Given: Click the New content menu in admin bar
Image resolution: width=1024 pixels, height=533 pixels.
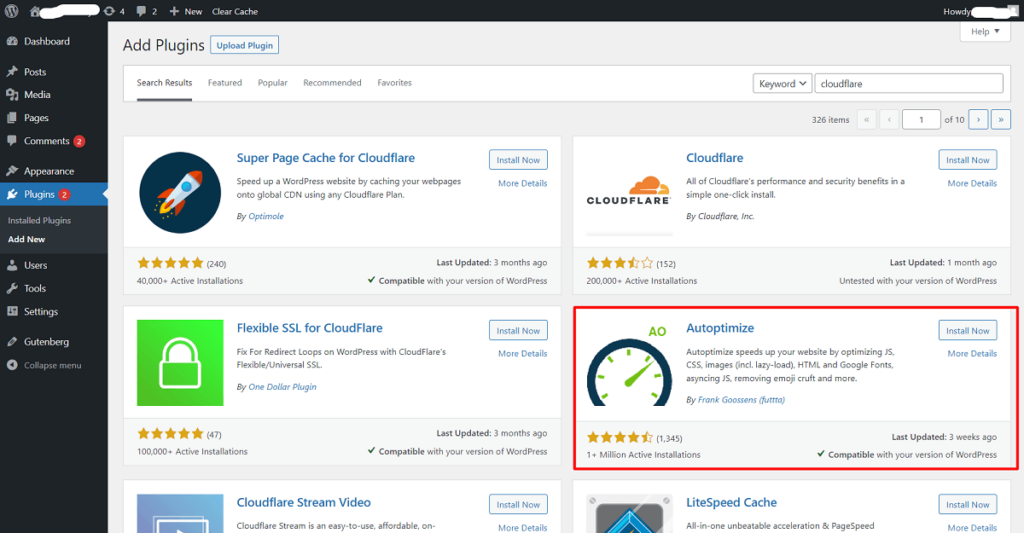Looking at the screenshot, I should [x=185, y=11].
